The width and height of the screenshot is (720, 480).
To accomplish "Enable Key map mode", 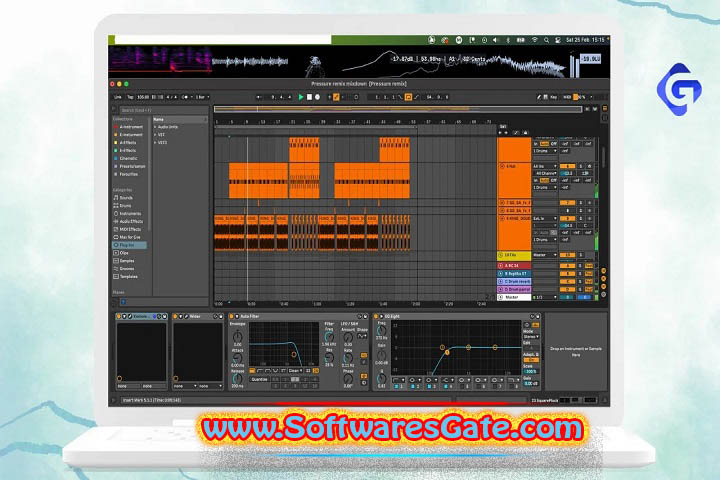I will click(554, 97).
